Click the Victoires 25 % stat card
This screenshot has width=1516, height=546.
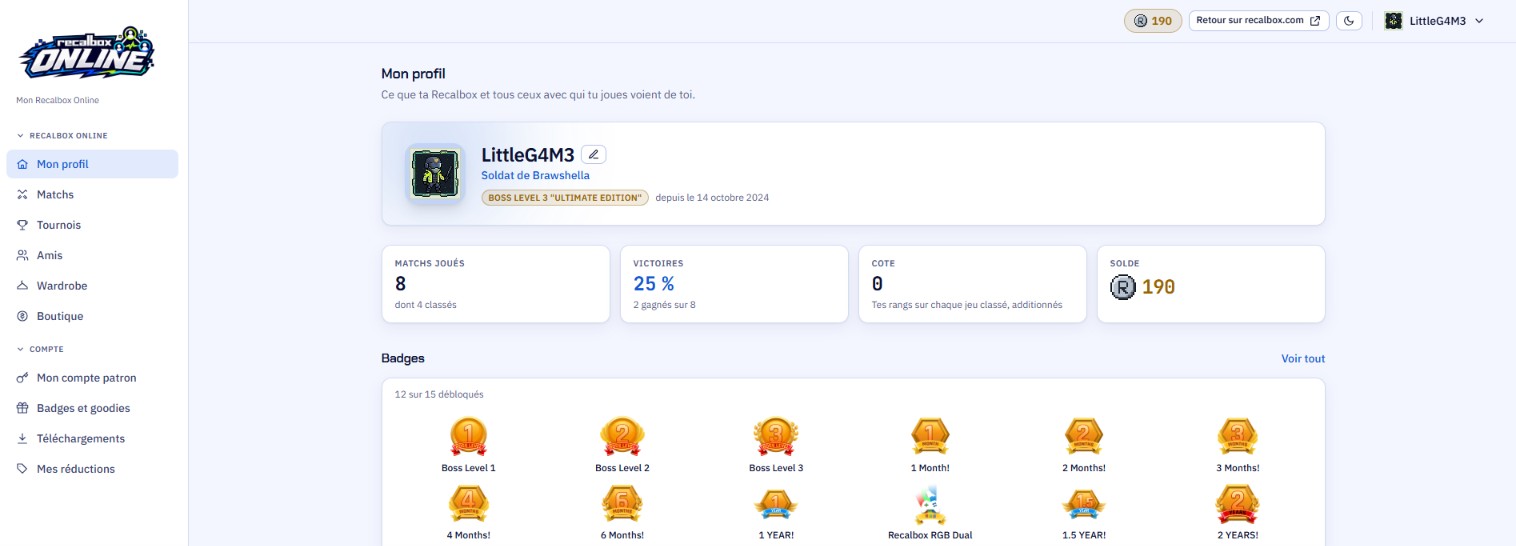734,284
